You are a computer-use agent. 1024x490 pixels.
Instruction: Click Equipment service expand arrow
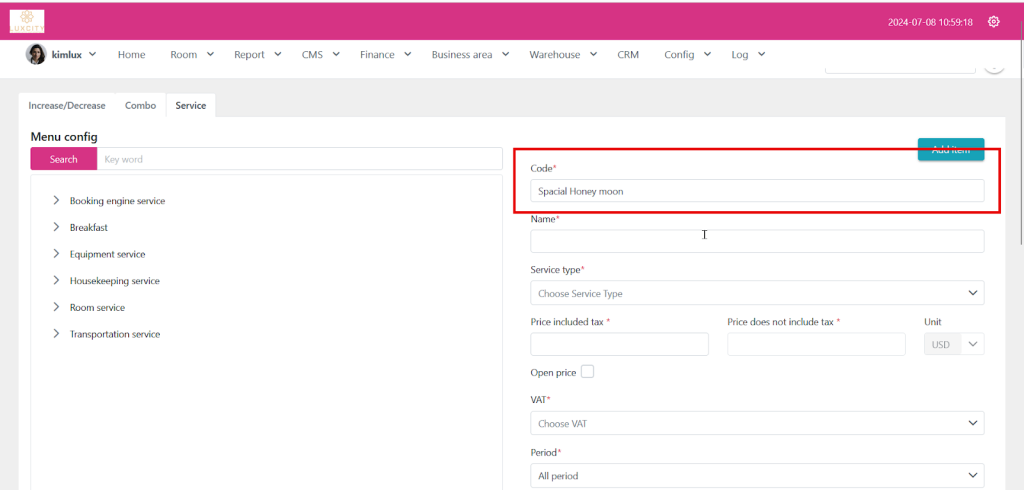(x=56, y=254)
